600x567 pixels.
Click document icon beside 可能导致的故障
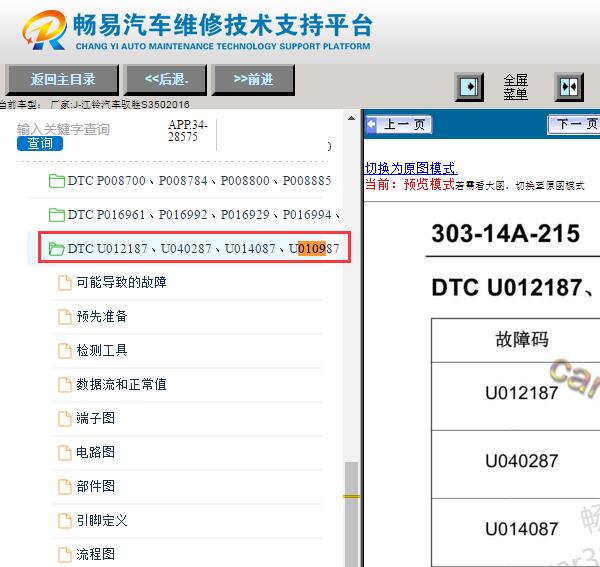pos(65,283)
